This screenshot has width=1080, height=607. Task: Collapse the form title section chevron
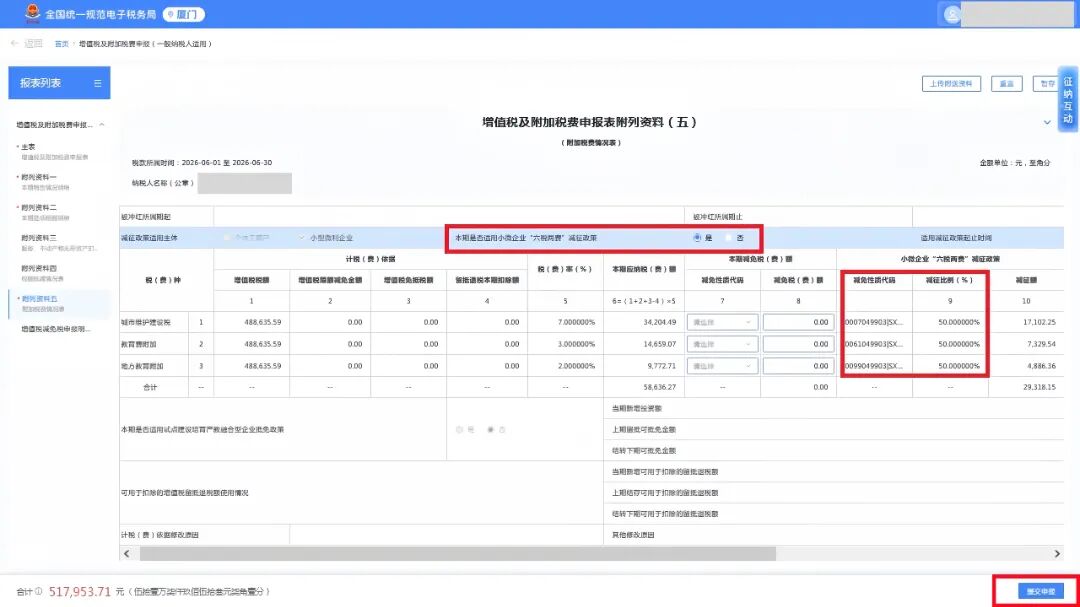1047,123
